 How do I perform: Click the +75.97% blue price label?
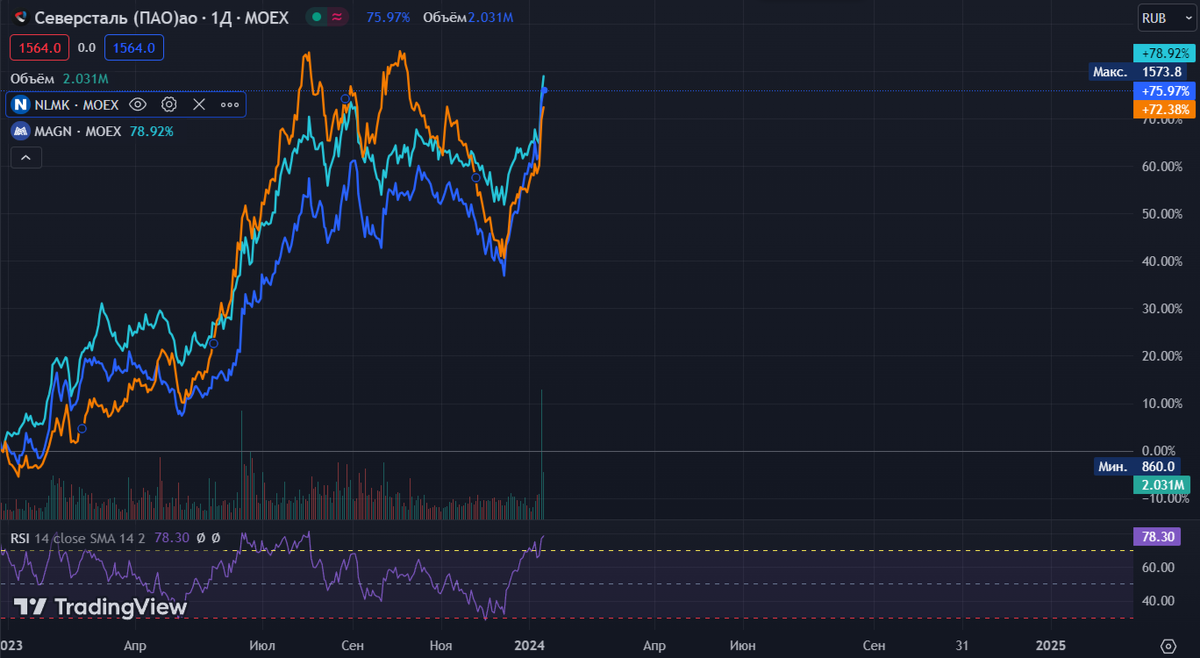pyautogui.click(x=1163, y=91)
